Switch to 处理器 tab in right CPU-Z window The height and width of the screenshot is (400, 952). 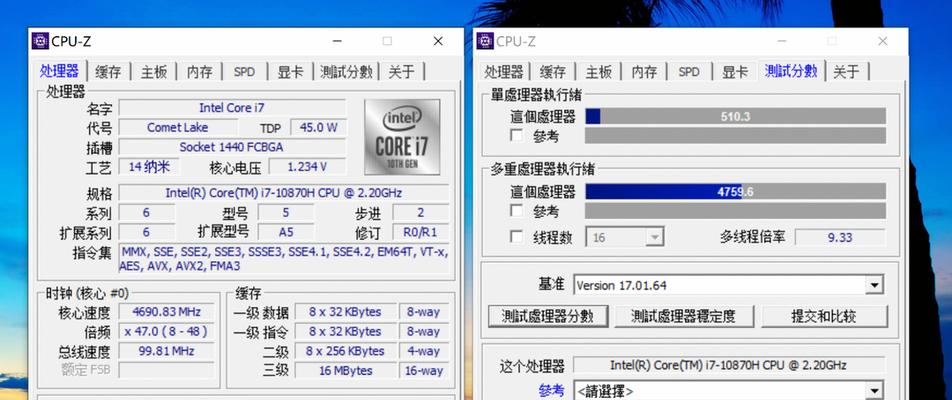503,72
